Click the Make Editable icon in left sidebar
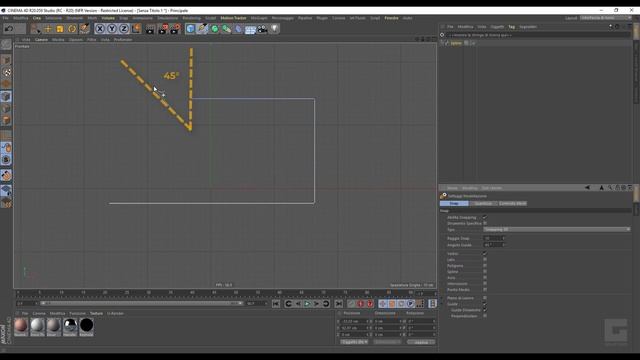 pos(6,44)
